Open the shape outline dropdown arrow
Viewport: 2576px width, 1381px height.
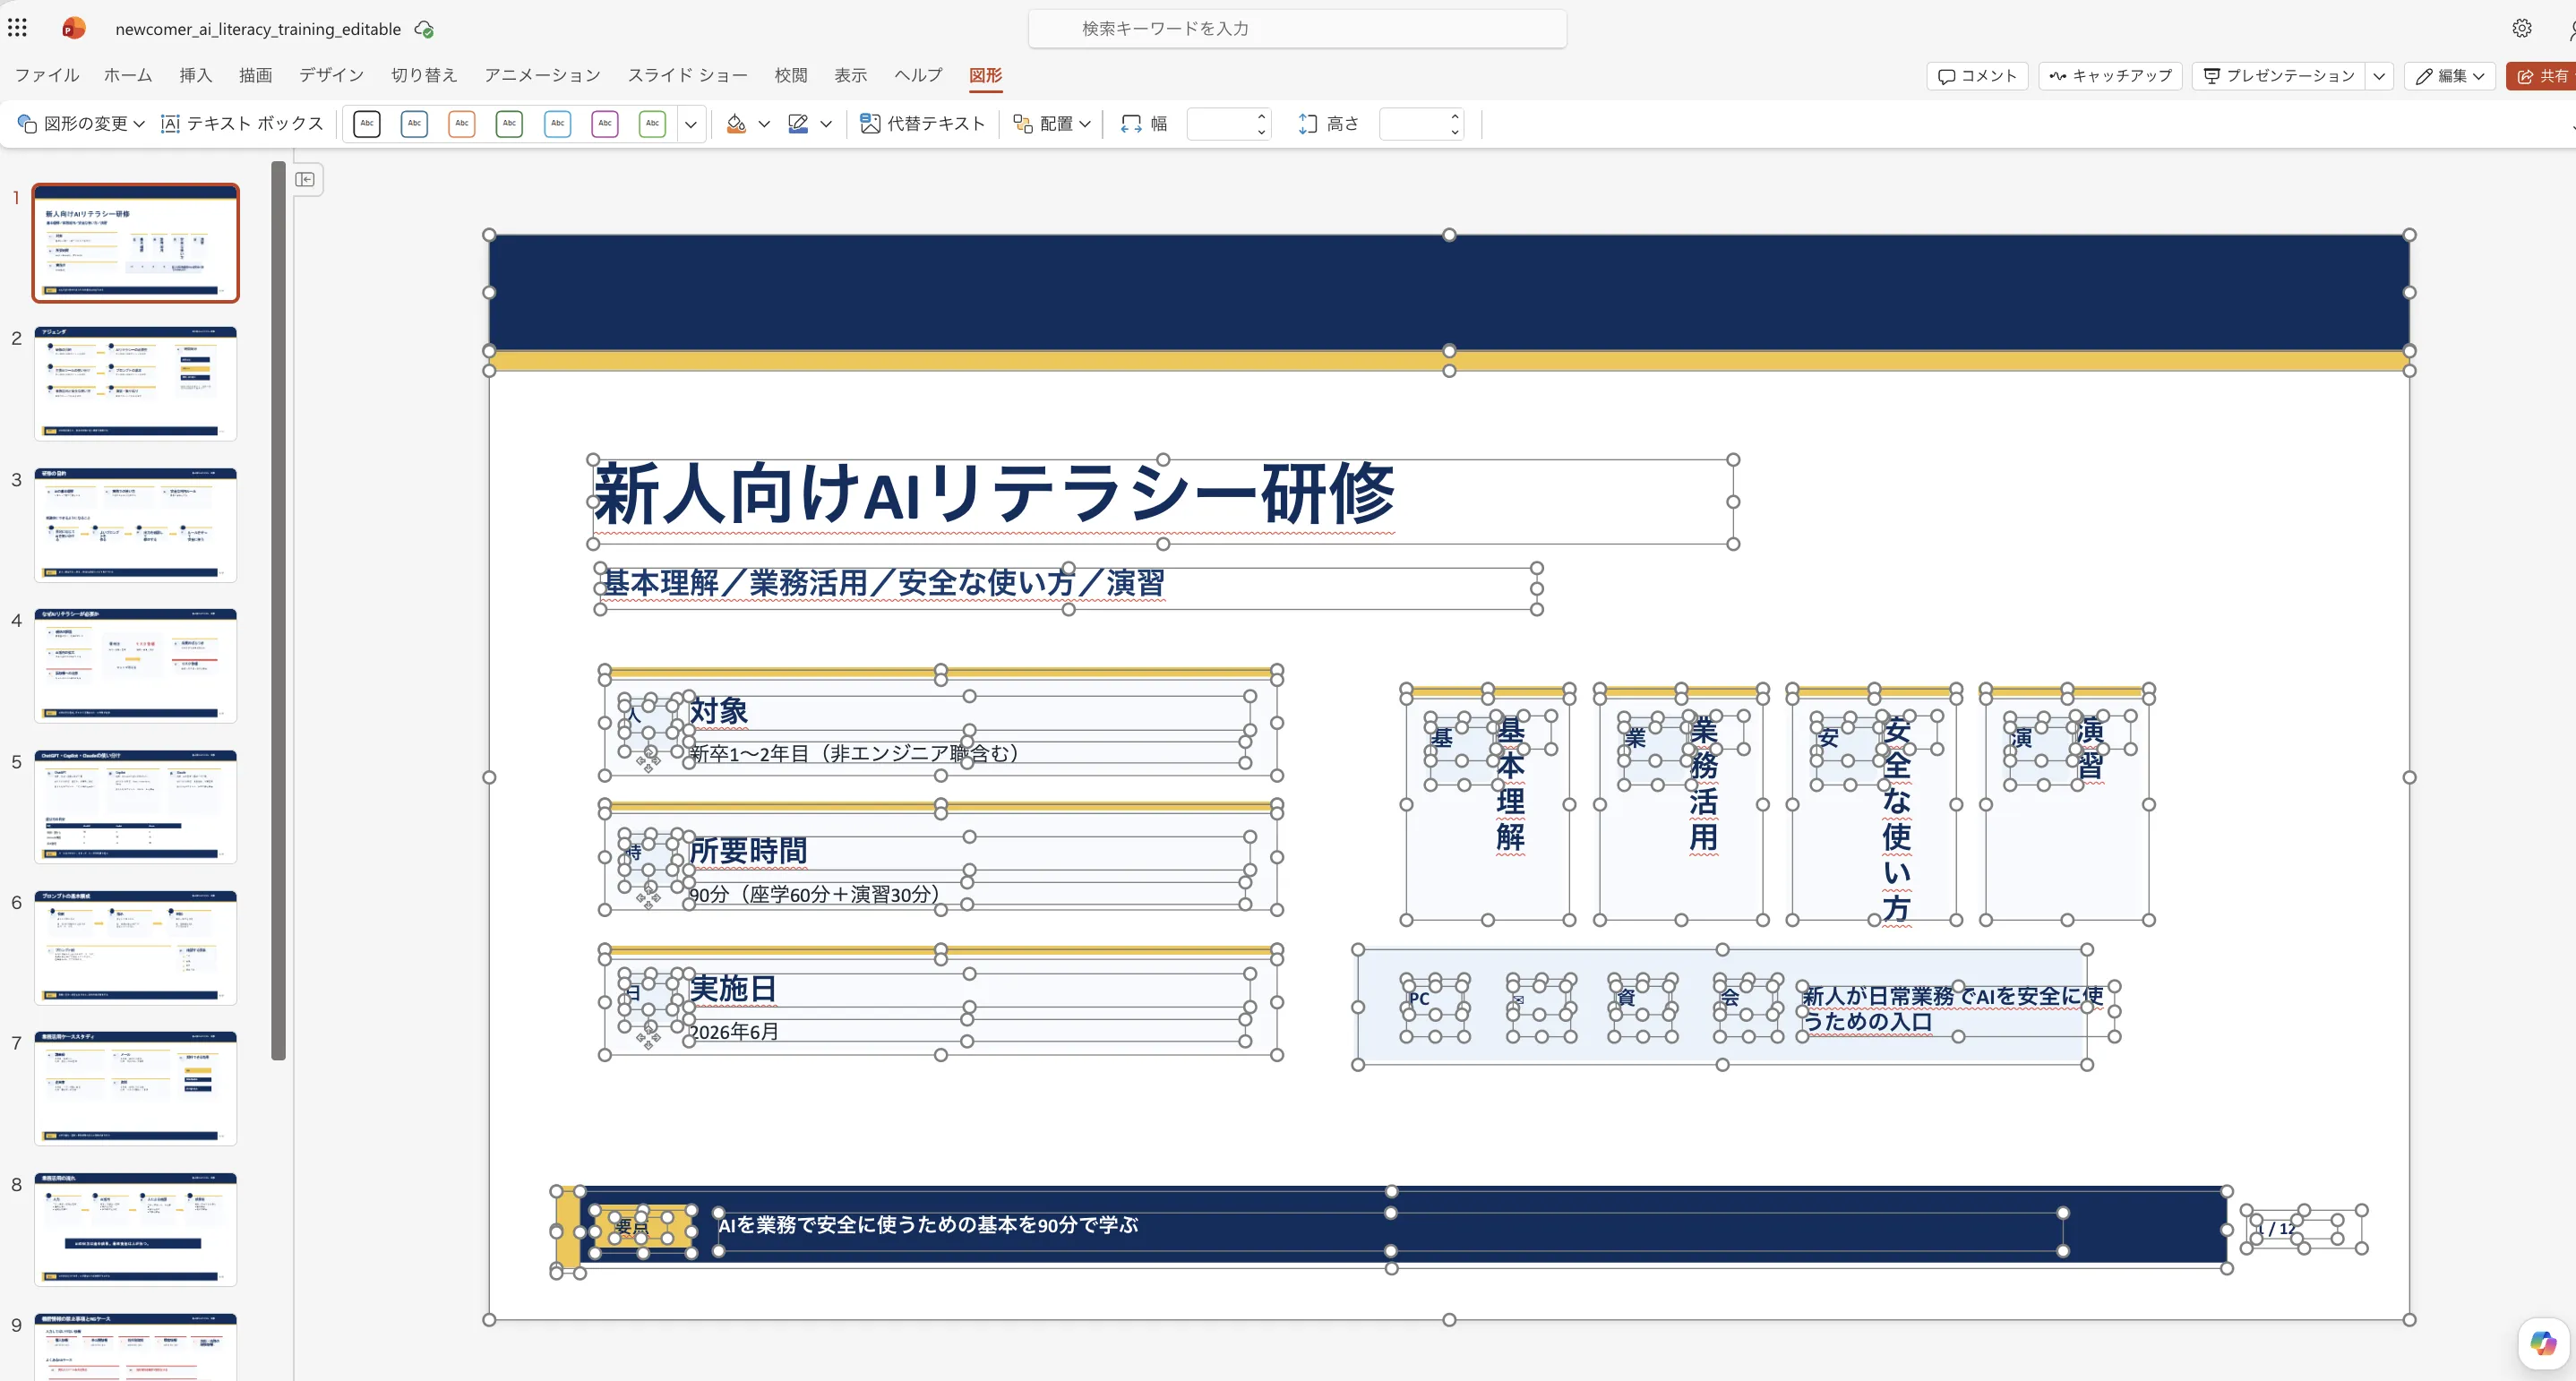pos(826,124)
